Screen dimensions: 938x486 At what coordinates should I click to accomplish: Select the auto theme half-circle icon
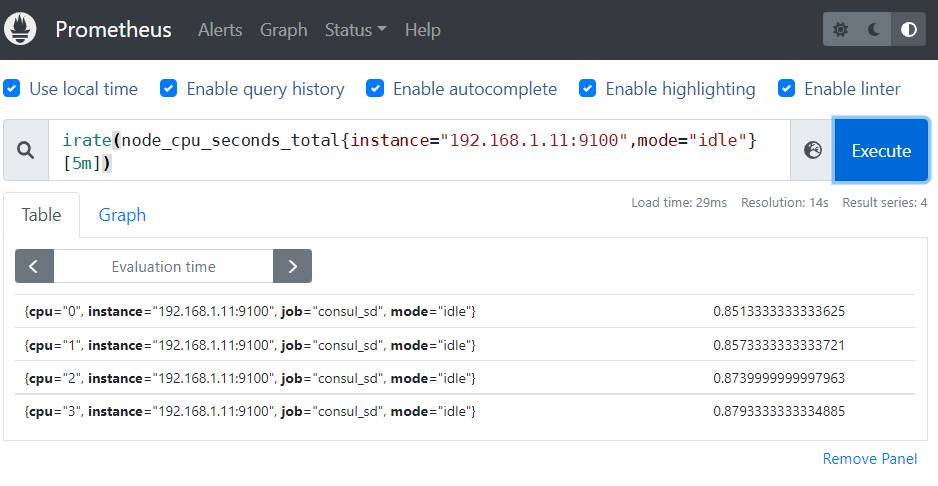(x=909, y=29)
